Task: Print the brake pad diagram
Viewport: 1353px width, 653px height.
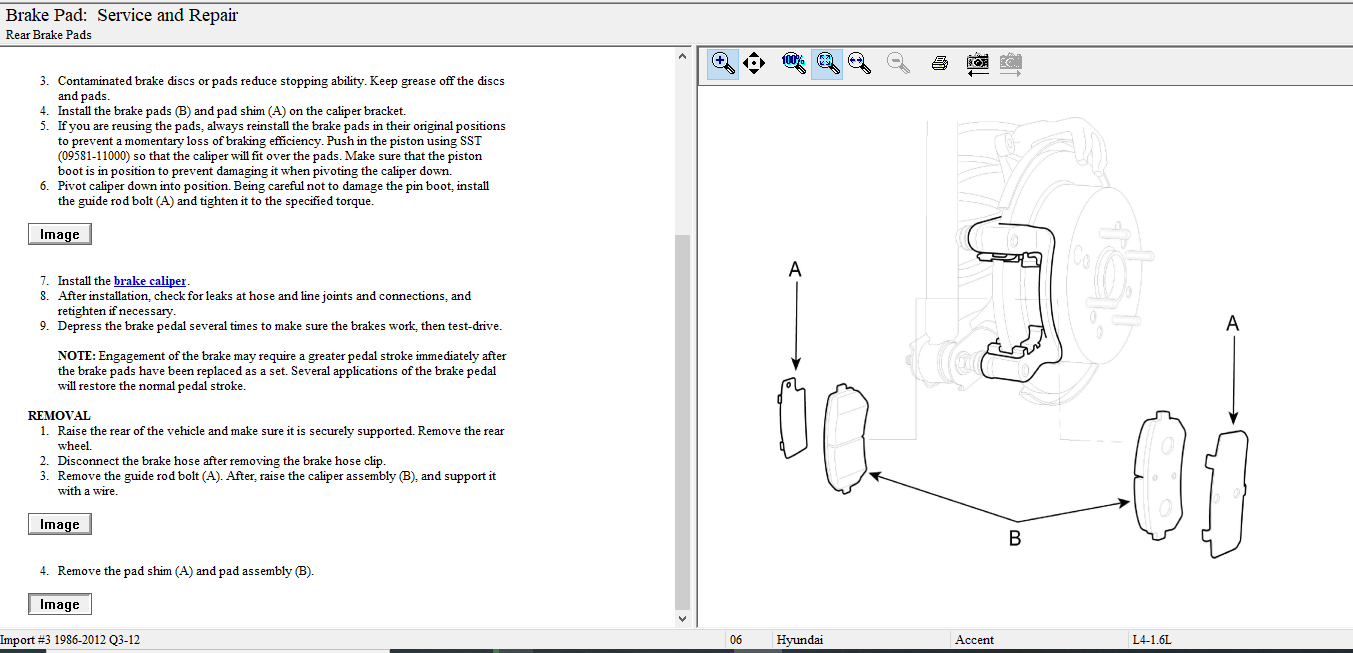Action: click(939, 64)
